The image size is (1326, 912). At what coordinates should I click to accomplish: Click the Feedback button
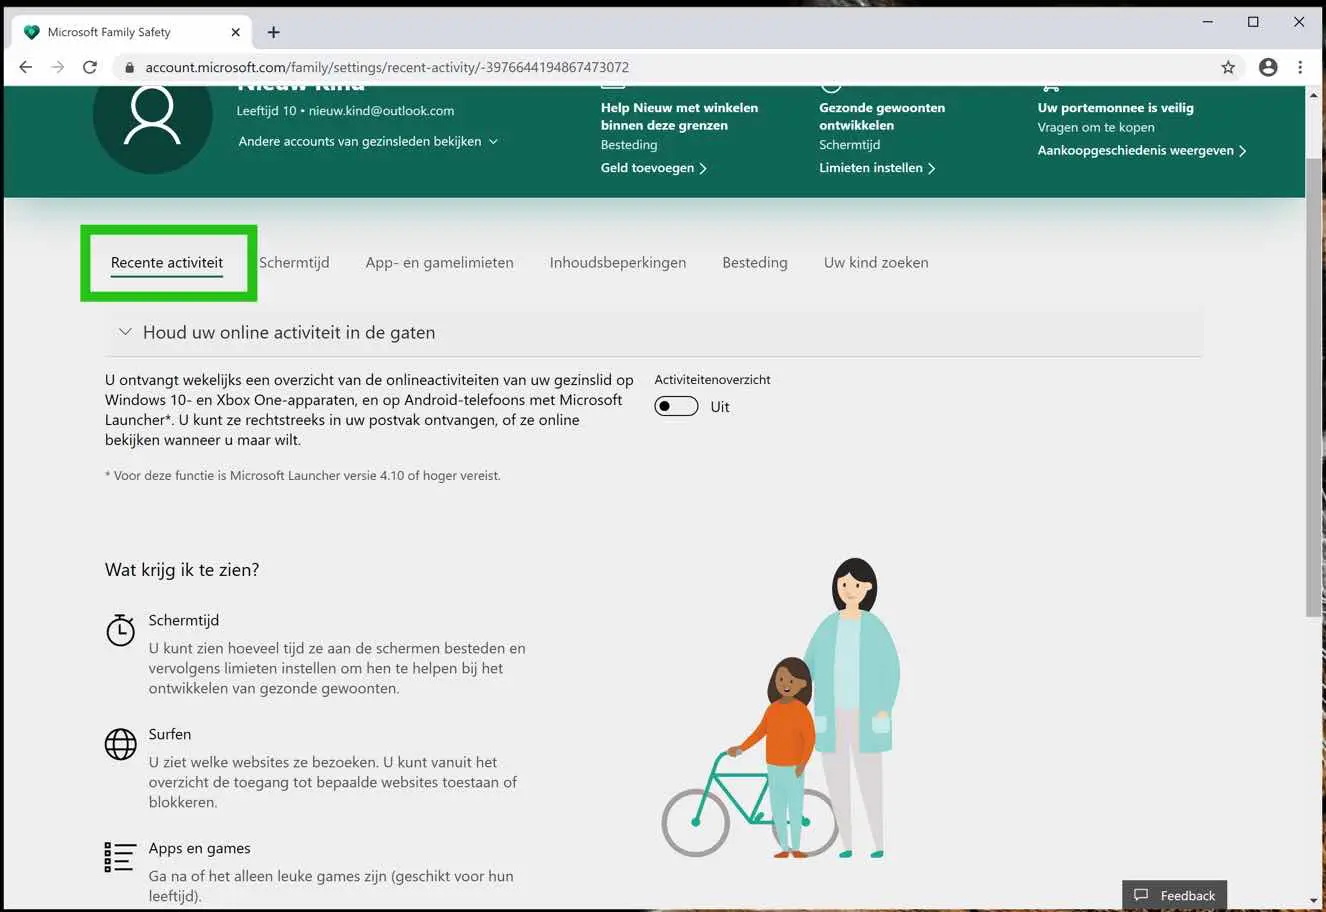tap(1174, 895)
